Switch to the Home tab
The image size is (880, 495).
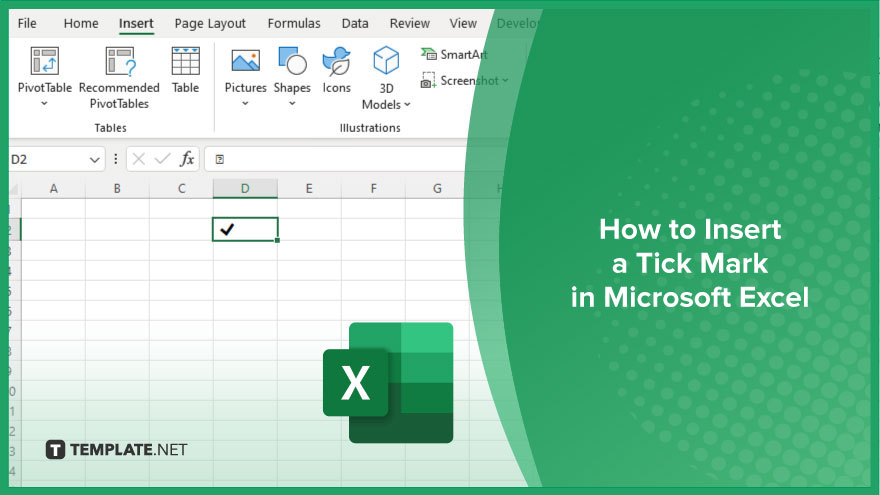pos(81,24)
